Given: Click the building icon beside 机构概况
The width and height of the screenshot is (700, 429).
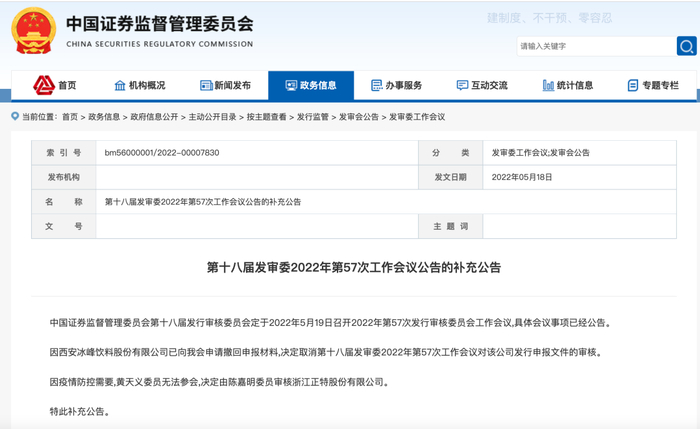Looking at the screenshot, I should [x=120, y=86].
